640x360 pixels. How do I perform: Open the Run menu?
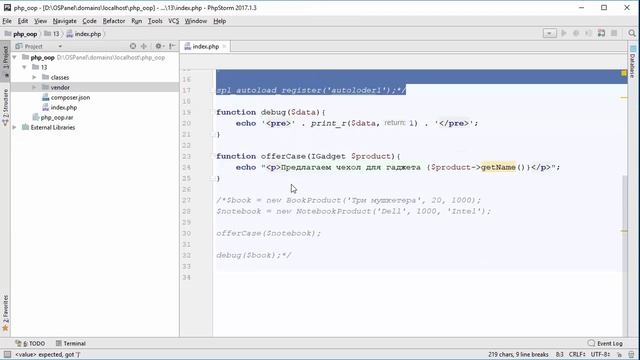(137, 21)
